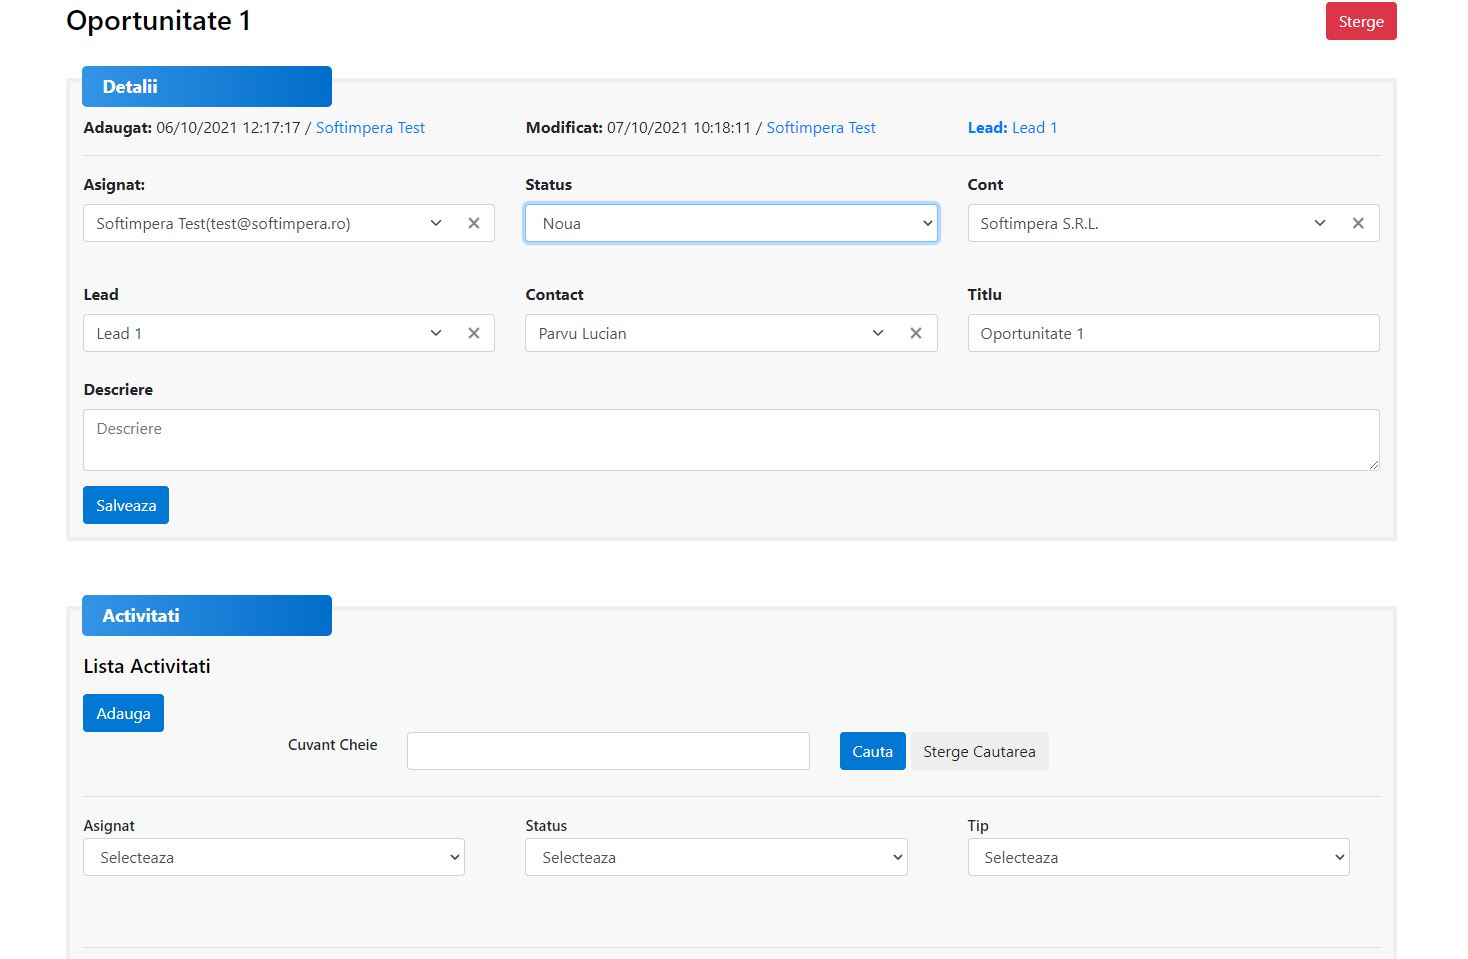
Task: Open the Status dropdown showing Noua
Action: pyautogui.click(x=731, y=223)
